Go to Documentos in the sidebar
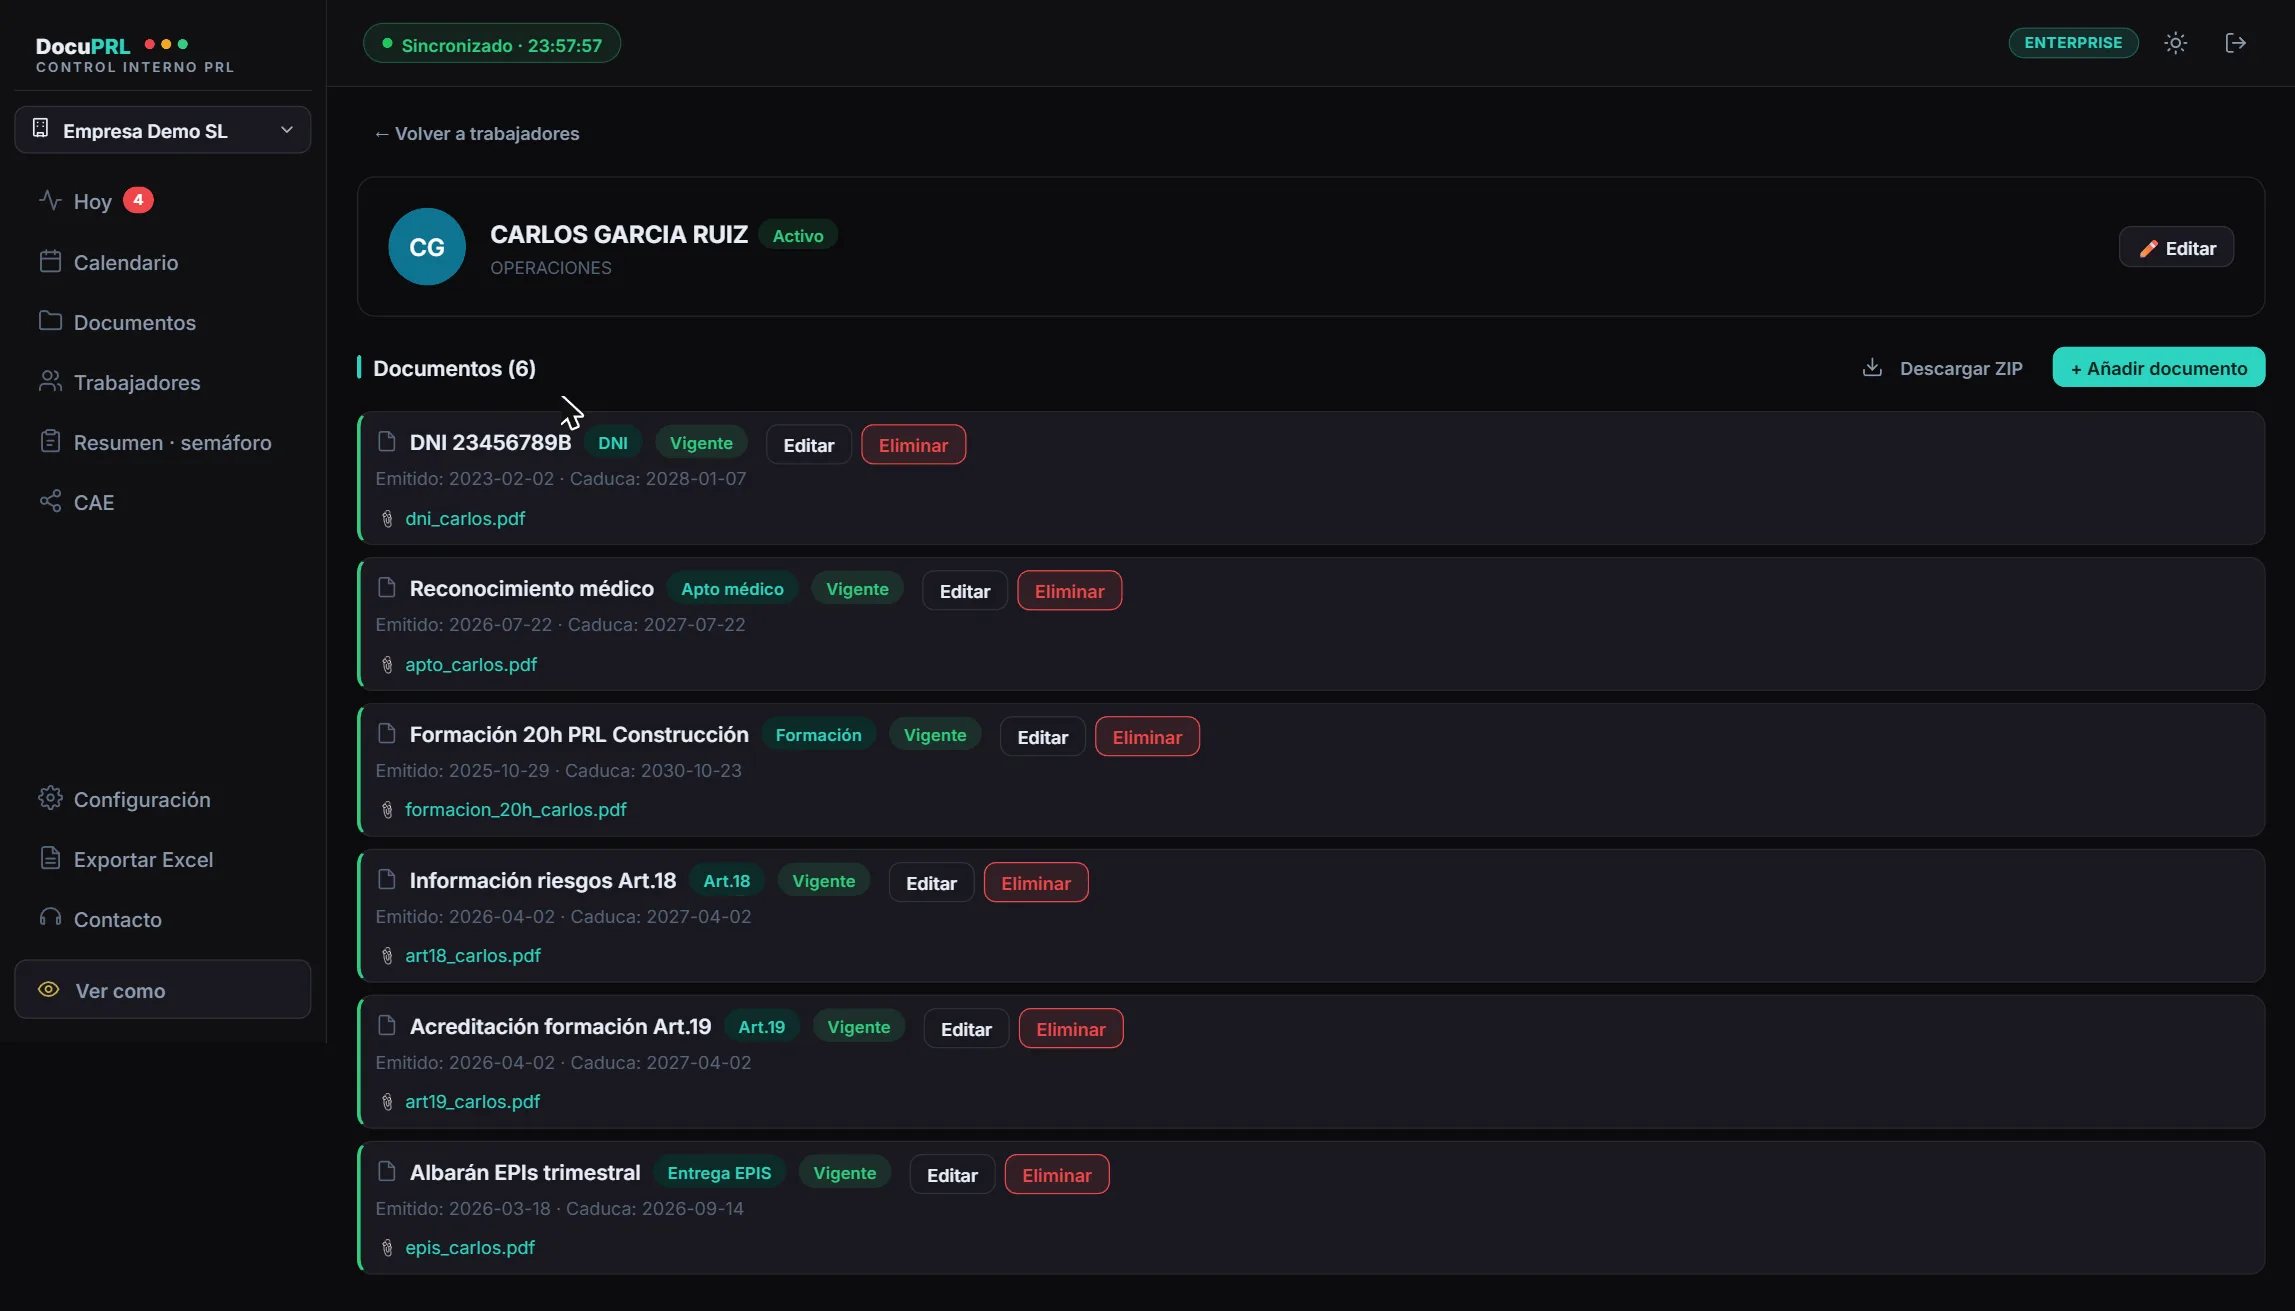Screen dimensions: 2295x1311 coord(135,323)
